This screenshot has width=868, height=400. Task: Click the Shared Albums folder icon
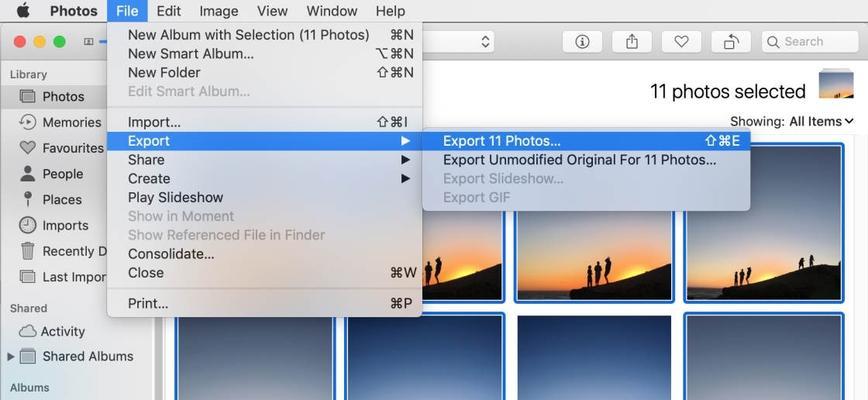(x=28, y=356)
